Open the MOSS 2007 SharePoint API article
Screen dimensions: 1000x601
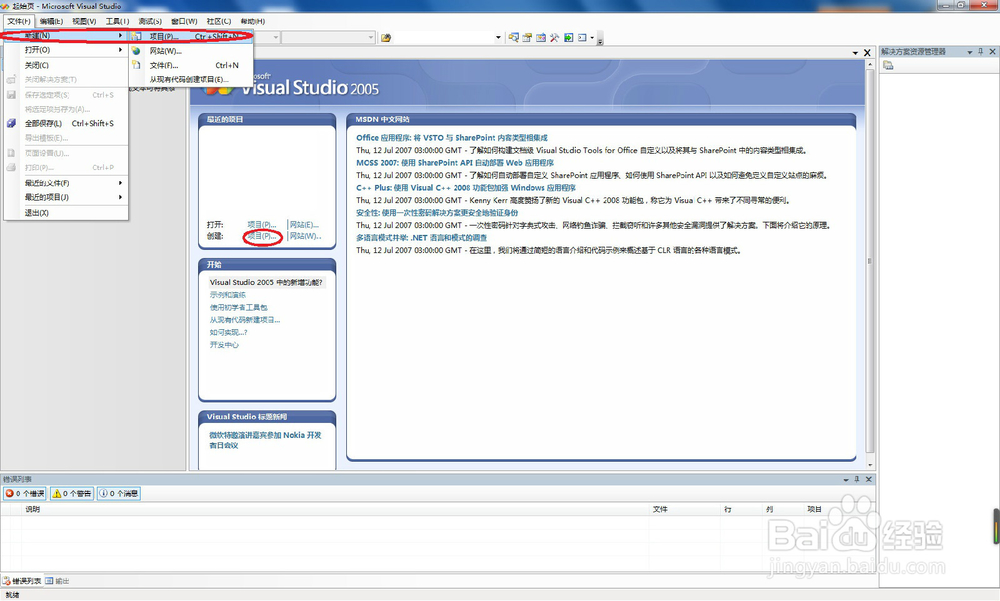[x=455, y=163]
